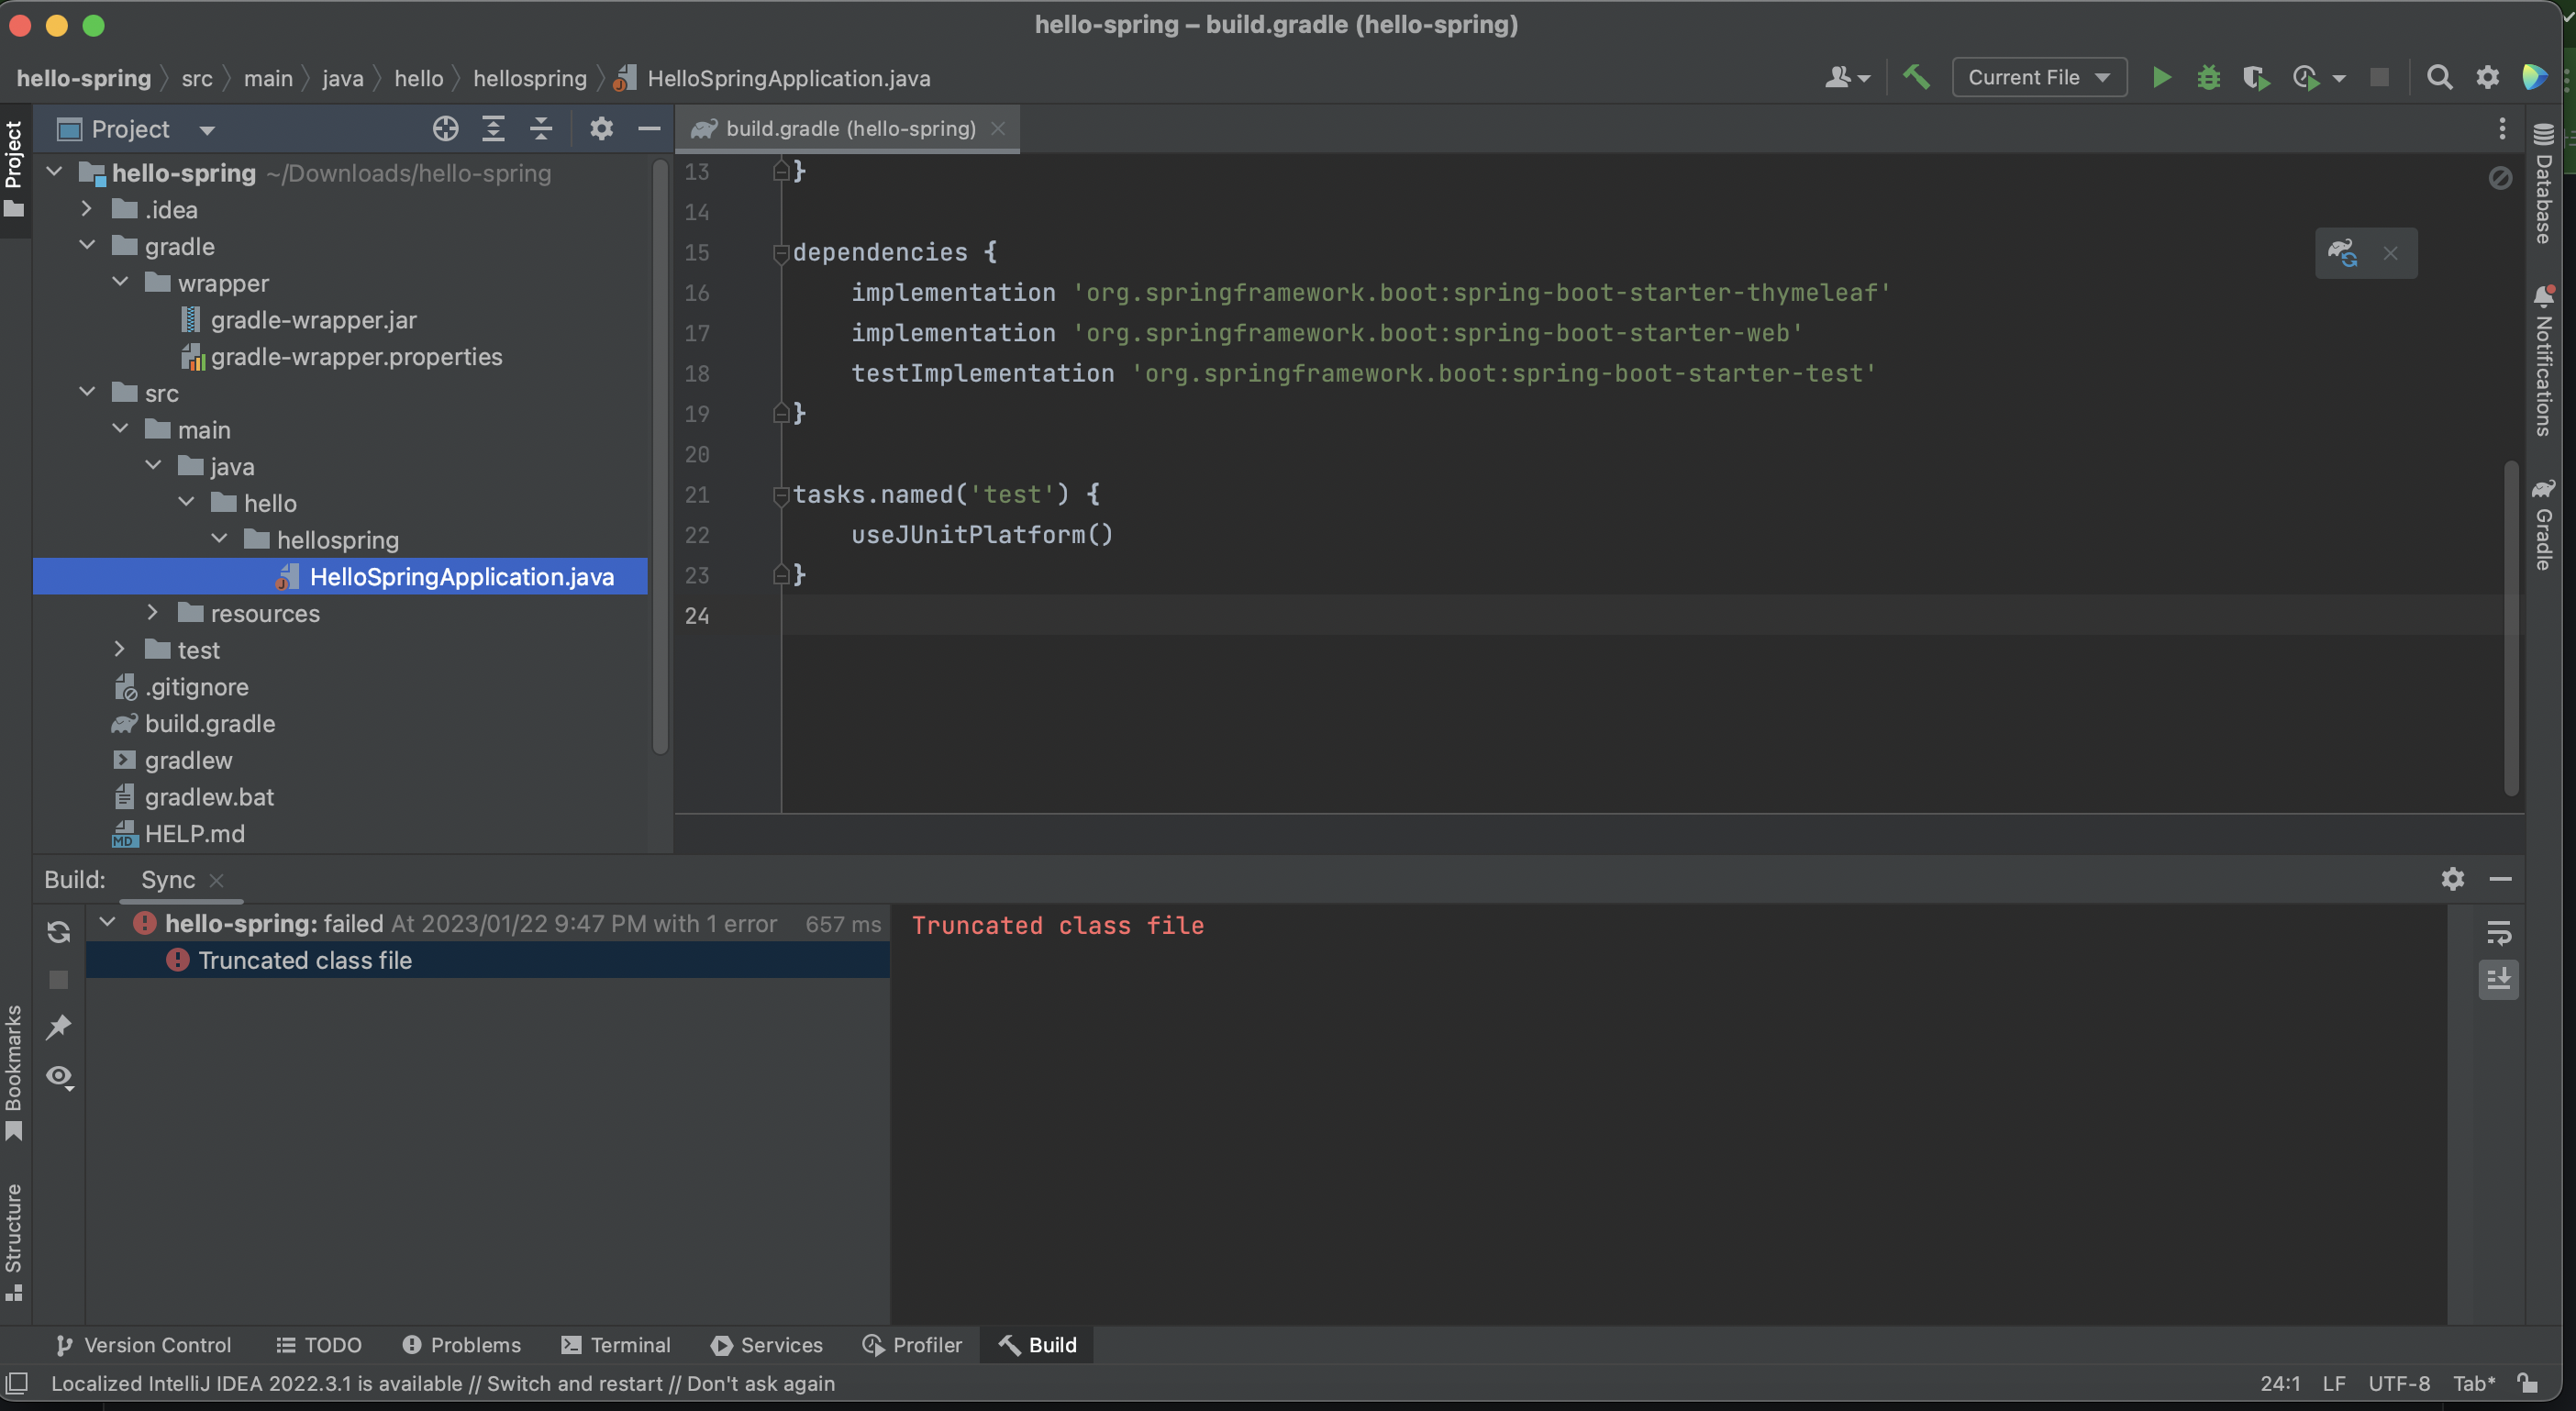Hide the Project panel with minus icon

pyautogui.click(x=649, y=128)
